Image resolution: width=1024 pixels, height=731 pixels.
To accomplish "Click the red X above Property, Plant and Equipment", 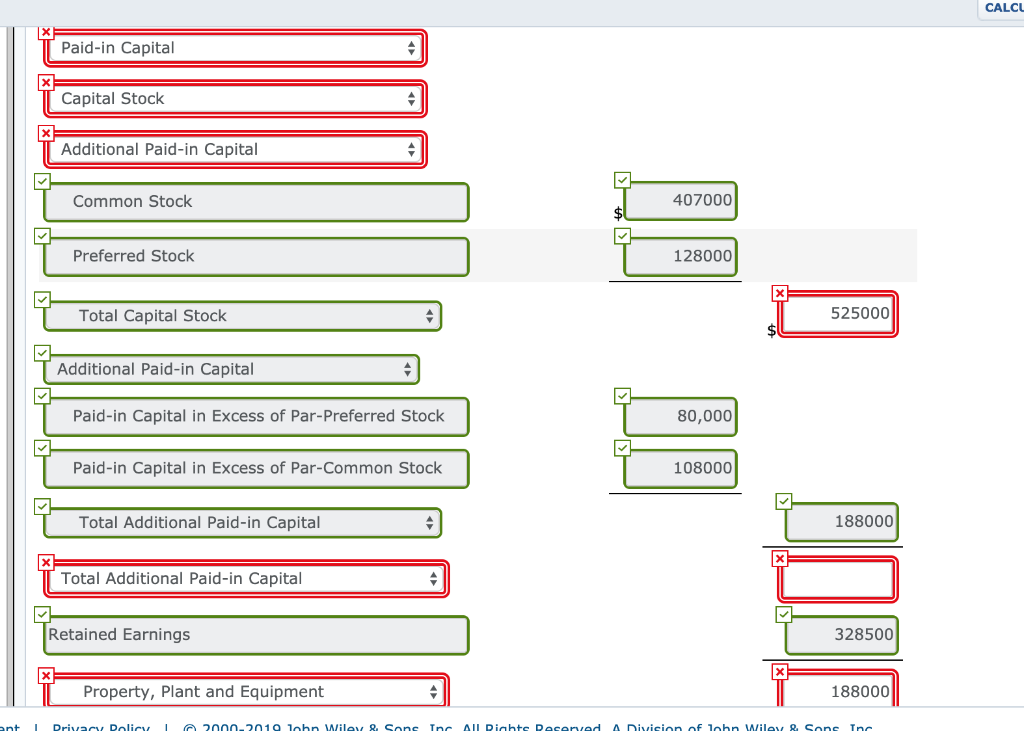I will tap(46, 673).
